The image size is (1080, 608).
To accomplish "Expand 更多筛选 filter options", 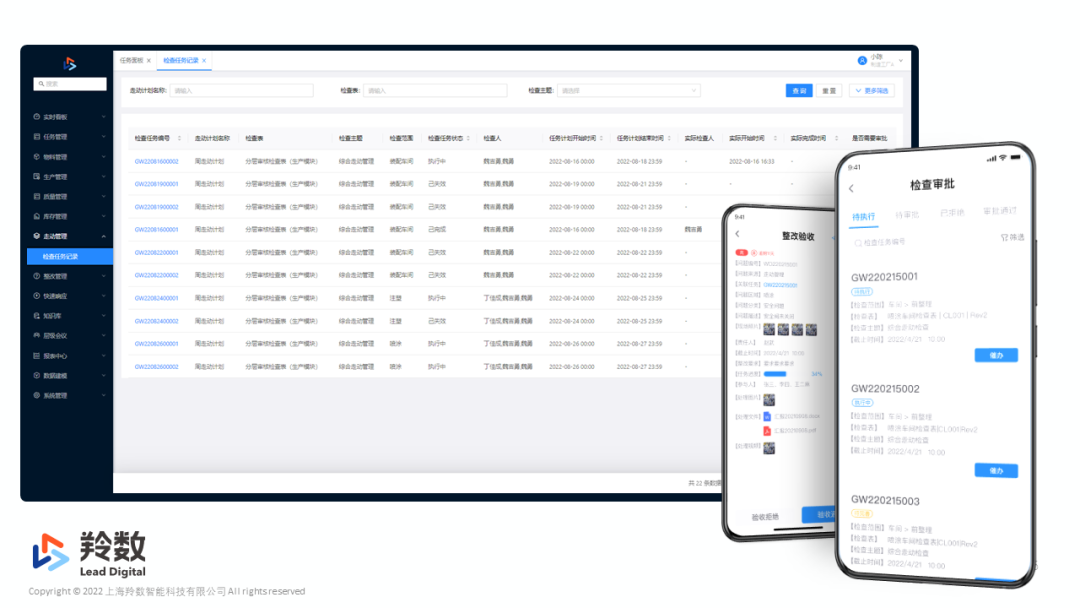I will click(872, 90).
